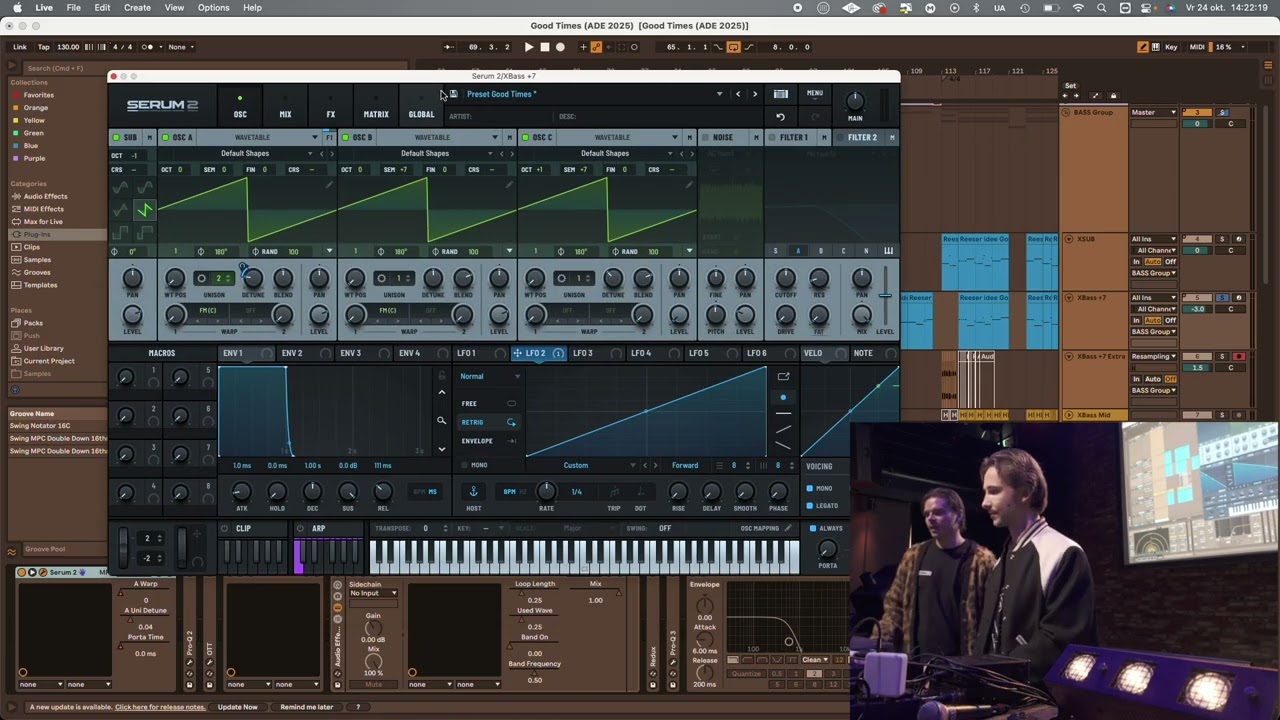The width and height of the screenshot is (1280, 720).
Task: Click the Serum pitch bend wheel
Action: coord(124,546)
